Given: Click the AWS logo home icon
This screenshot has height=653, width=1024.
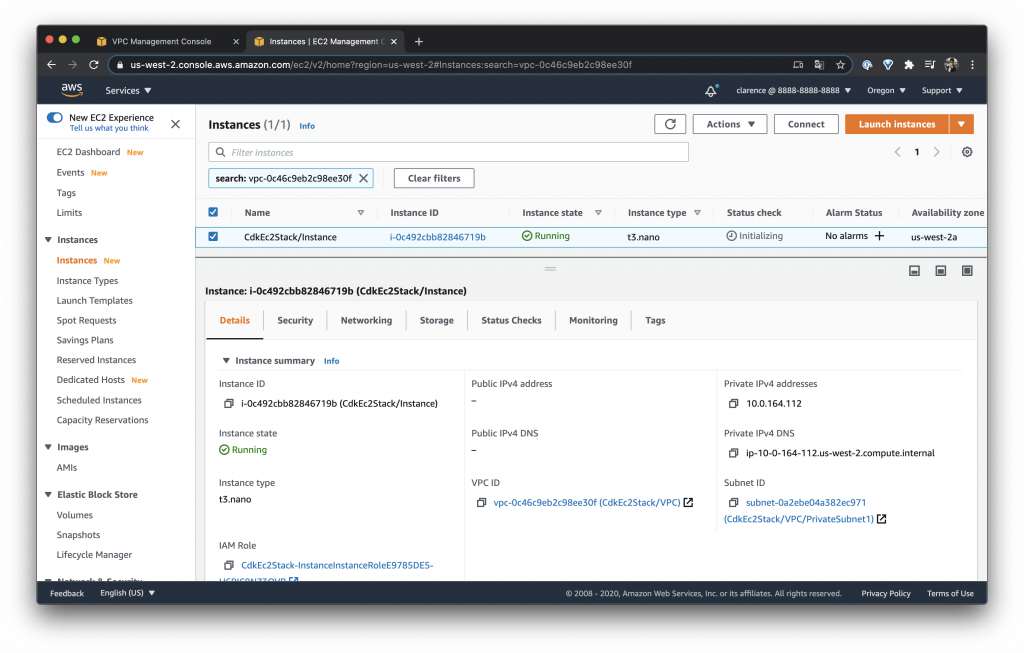Looking at the screenshot, I should pos(72,90).
